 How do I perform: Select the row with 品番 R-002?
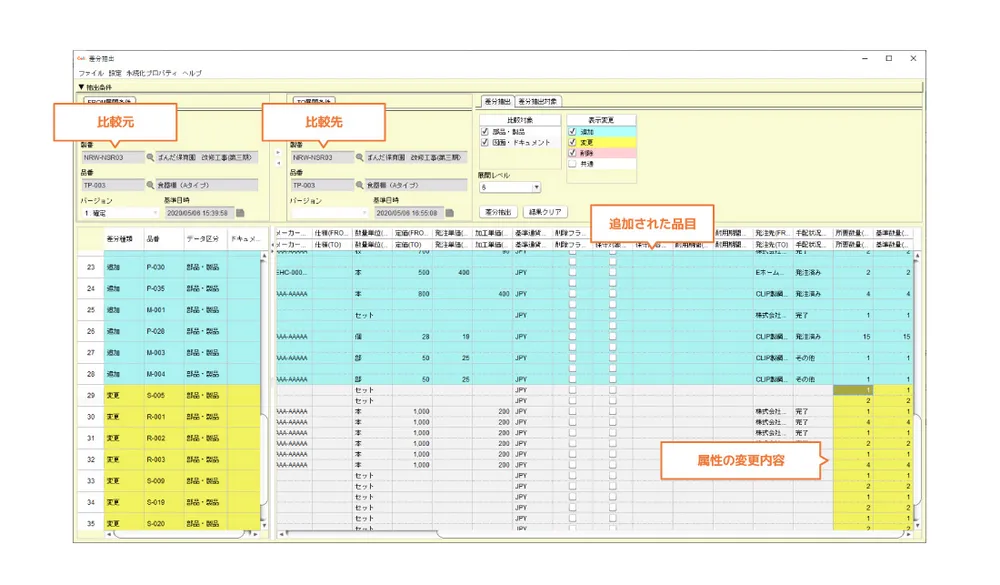168,438
